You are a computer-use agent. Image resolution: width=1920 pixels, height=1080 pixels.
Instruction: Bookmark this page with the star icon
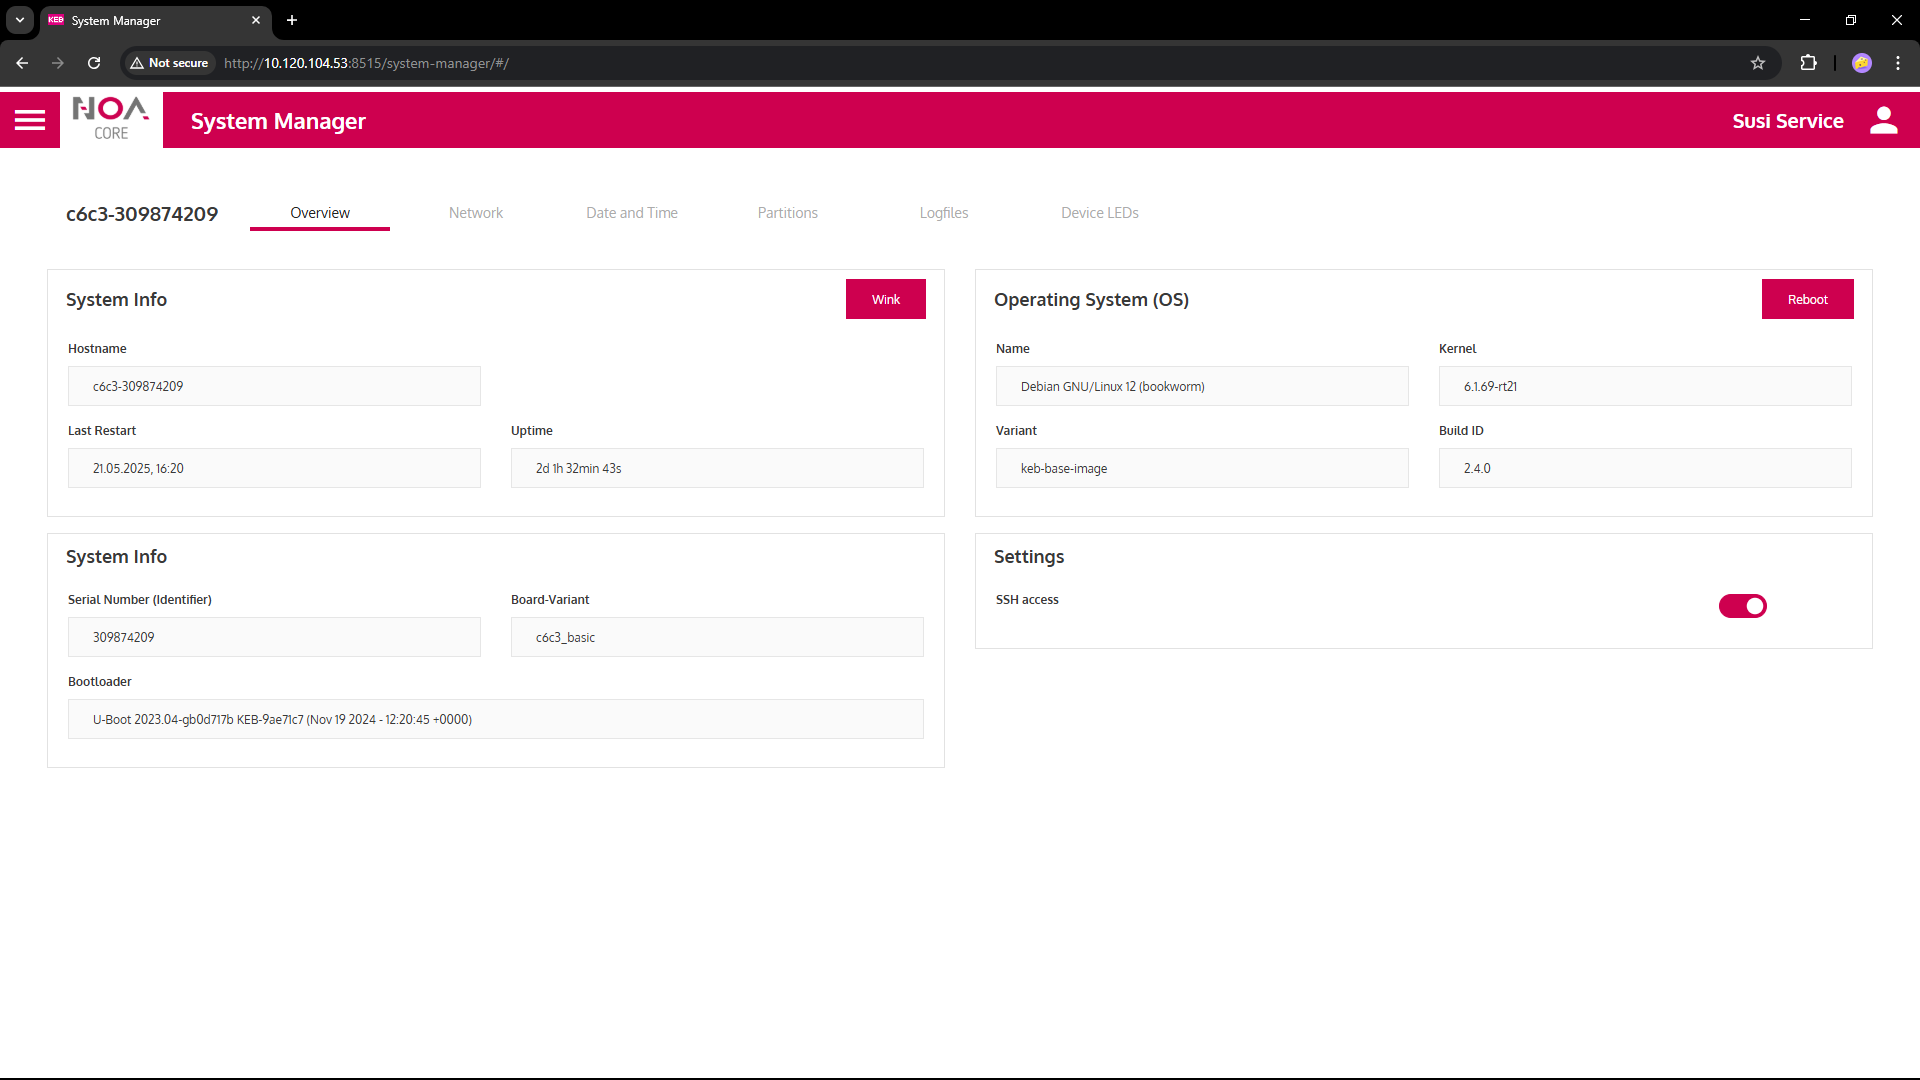(1758, 63)
